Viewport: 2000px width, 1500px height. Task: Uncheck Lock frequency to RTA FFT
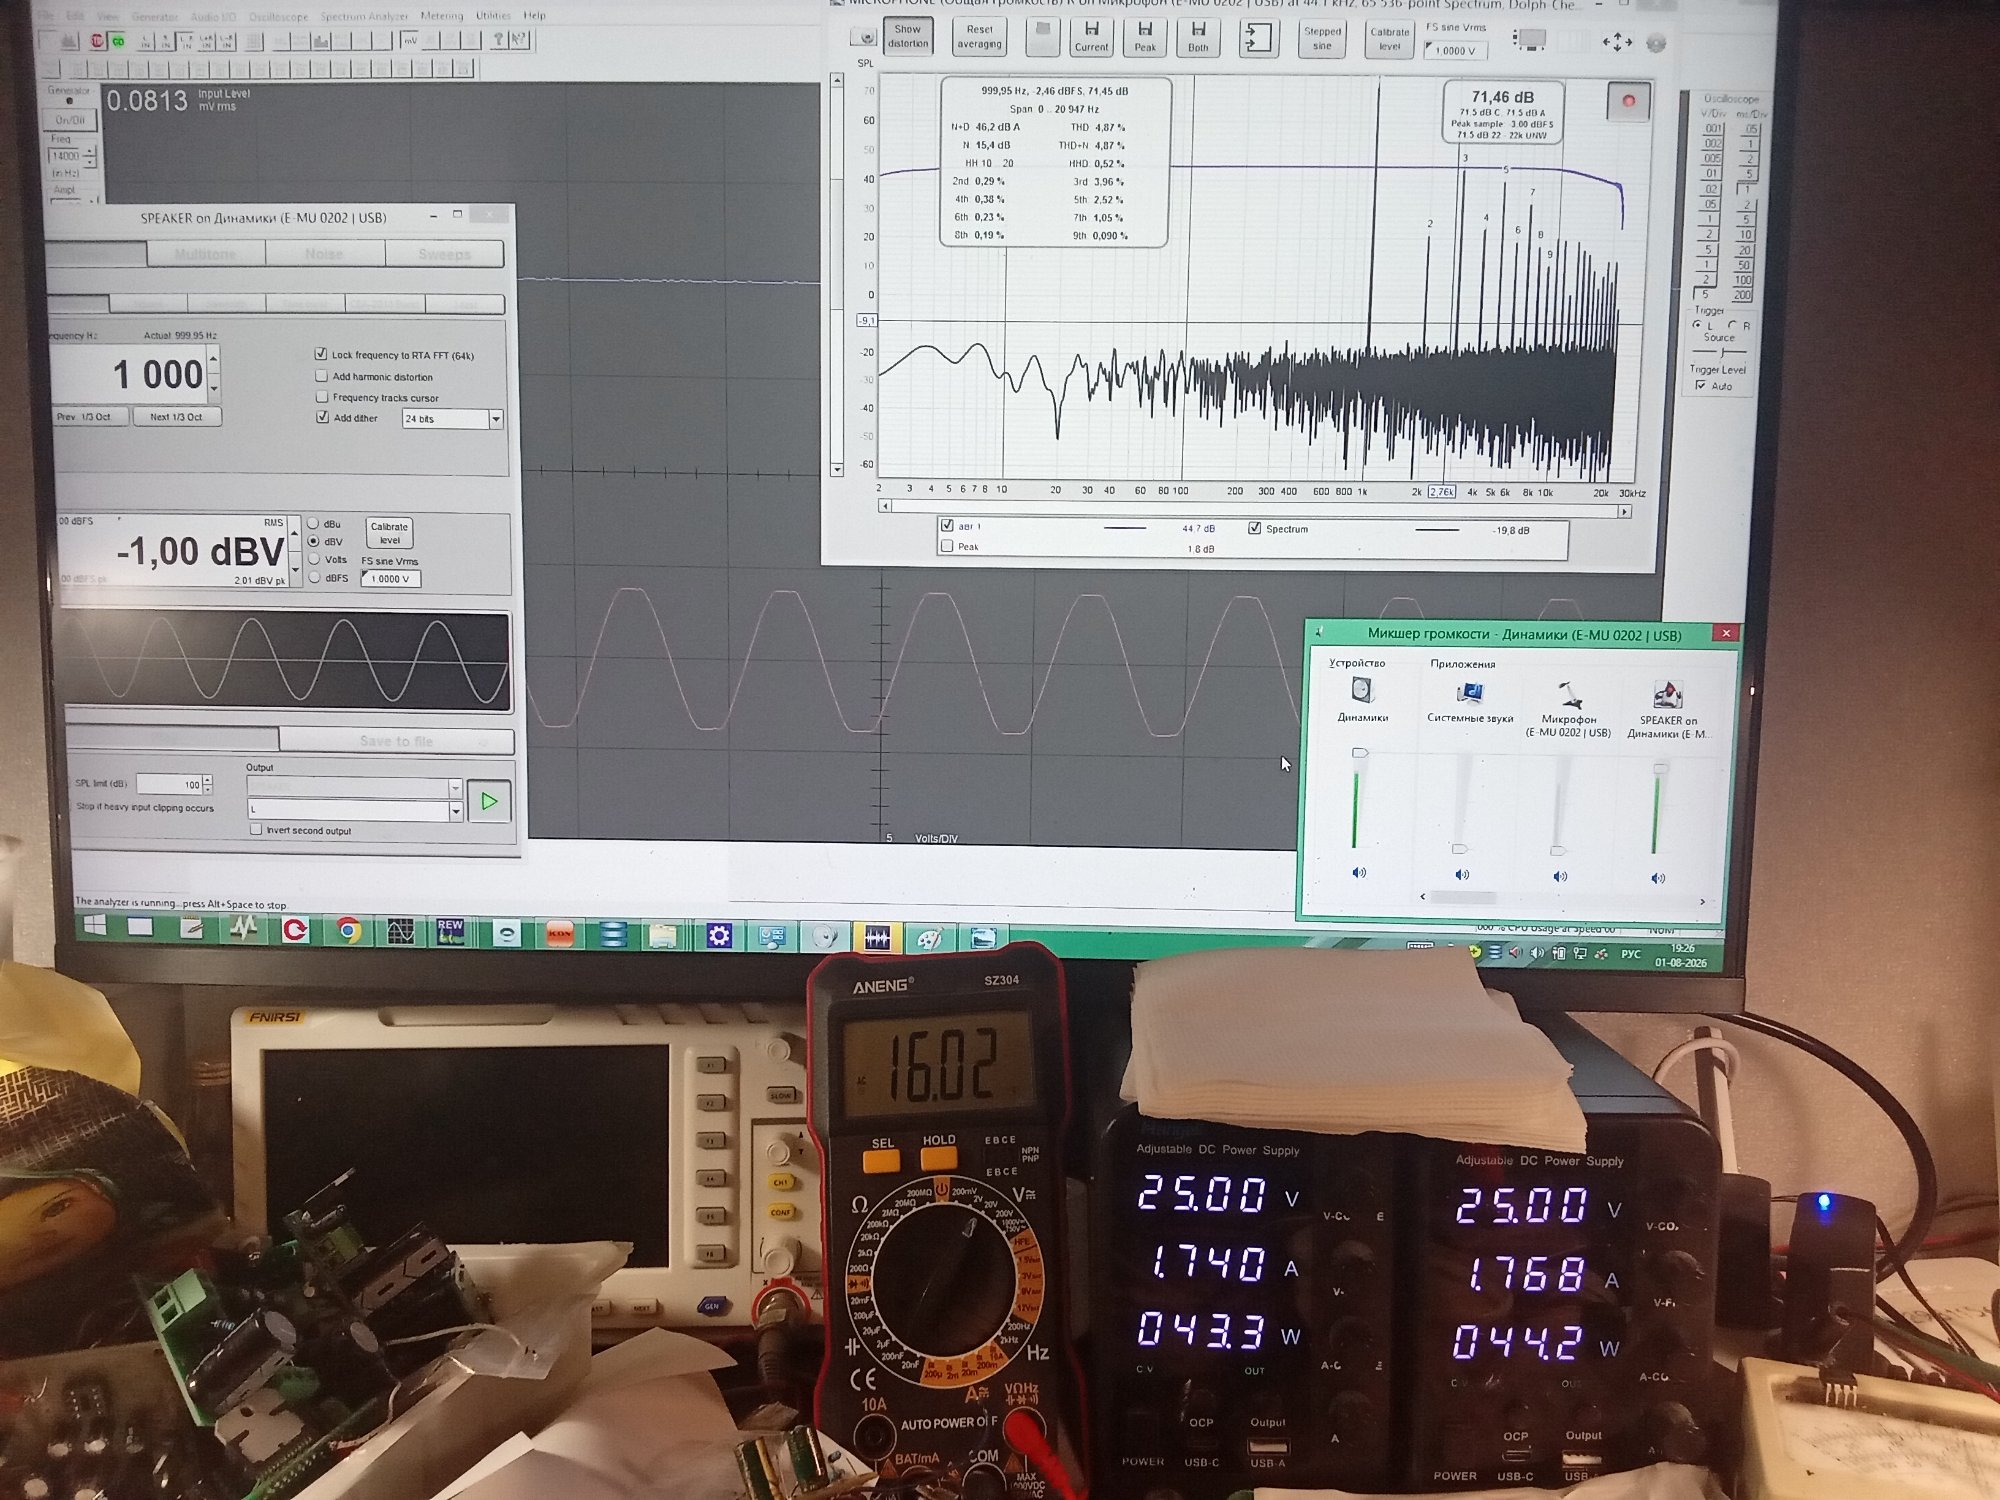[321, 354]
